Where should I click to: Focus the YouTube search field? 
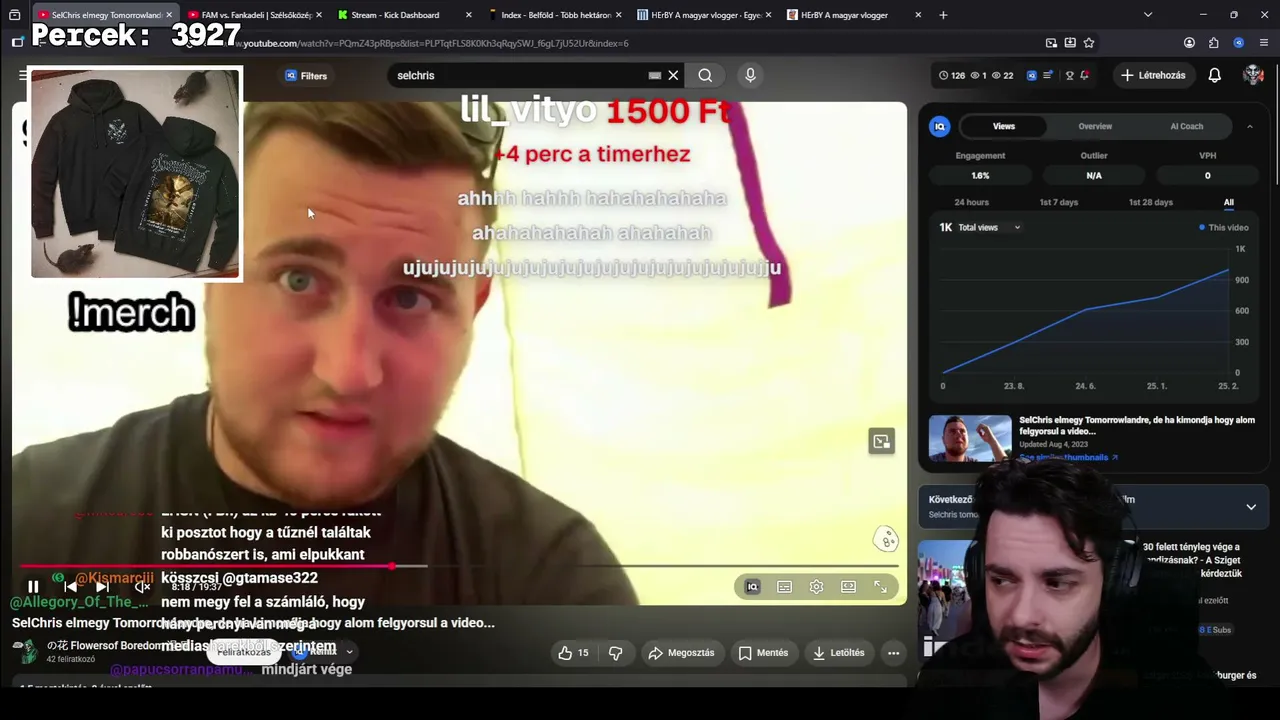(520, 75)
